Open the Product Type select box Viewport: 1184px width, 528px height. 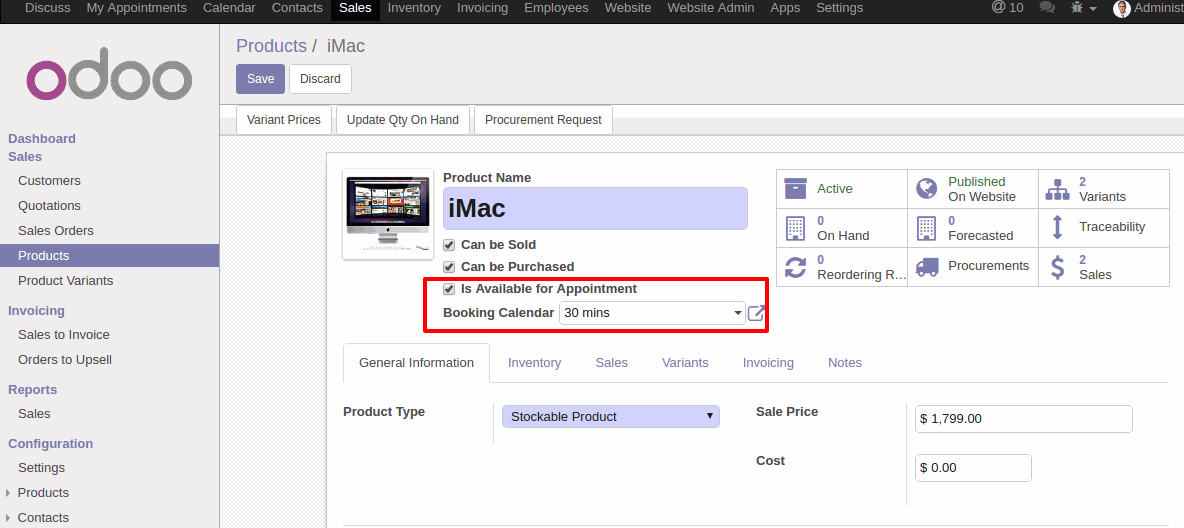coord(610,416)
